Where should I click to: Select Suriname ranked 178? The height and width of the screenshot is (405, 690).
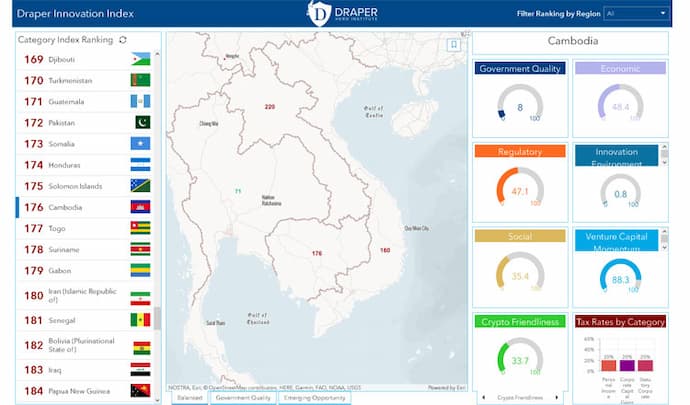pyautogui.click(x=85, y=250)
